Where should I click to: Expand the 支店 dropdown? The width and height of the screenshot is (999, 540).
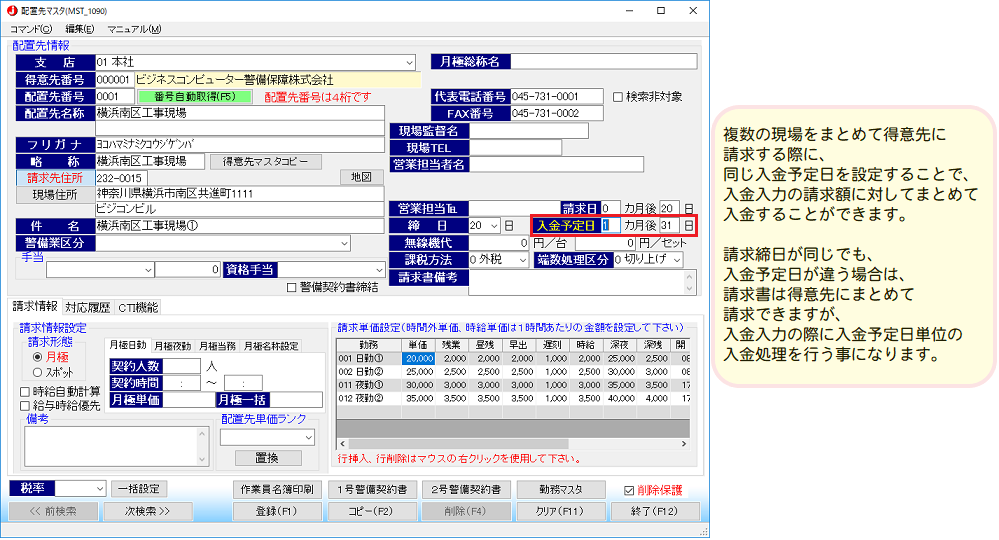pyautogui.click(x=409, y=62)
